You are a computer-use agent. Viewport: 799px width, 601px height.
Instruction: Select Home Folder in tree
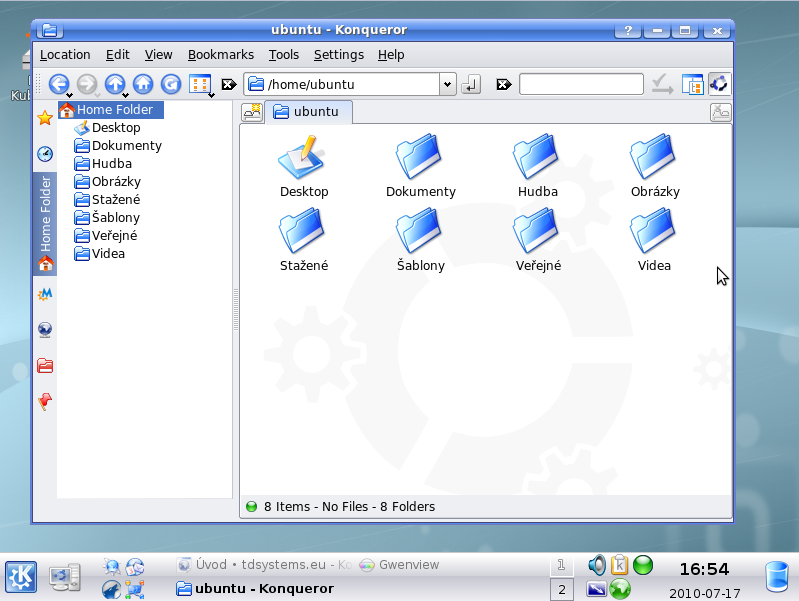tap(111, 110)
